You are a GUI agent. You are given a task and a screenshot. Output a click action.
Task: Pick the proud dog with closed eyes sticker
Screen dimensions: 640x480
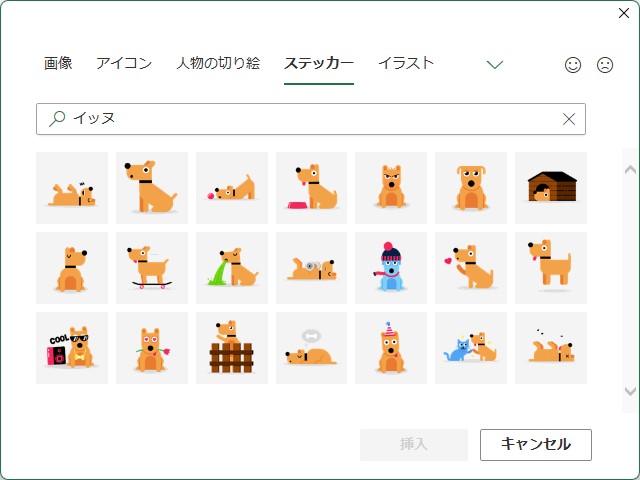72,268
